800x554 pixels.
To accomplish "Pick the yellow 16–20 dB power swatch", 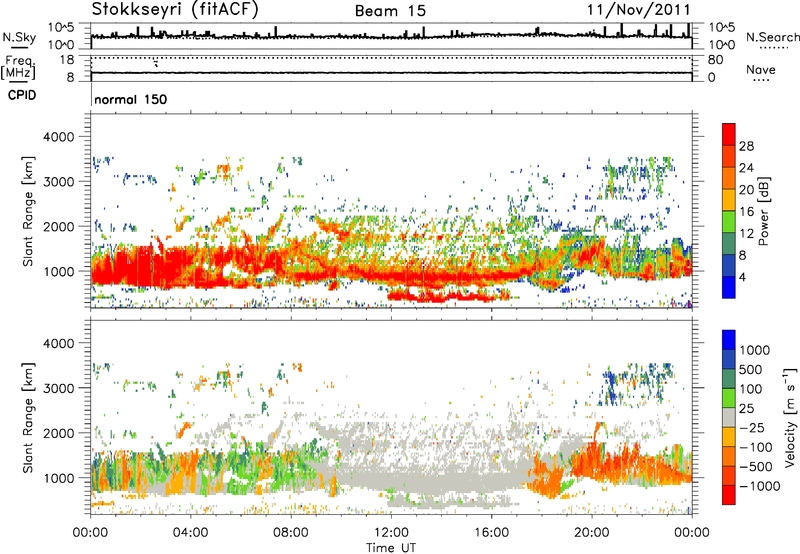I will [729, 200].
